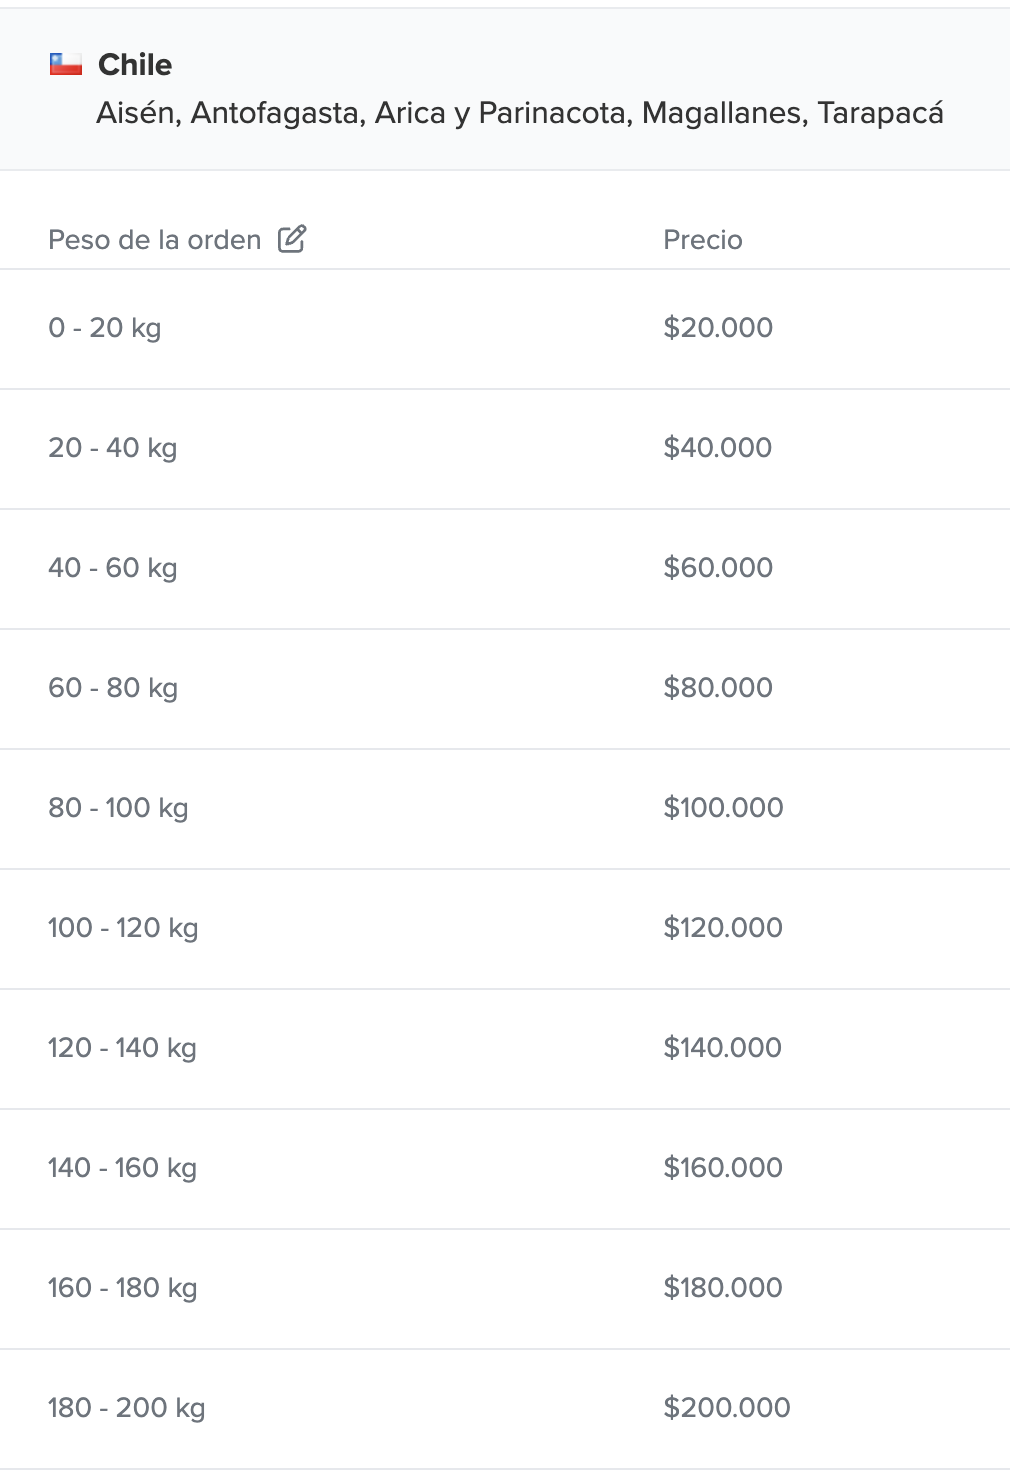Select the 20 - 40 kg weight range

click(113, 448)
